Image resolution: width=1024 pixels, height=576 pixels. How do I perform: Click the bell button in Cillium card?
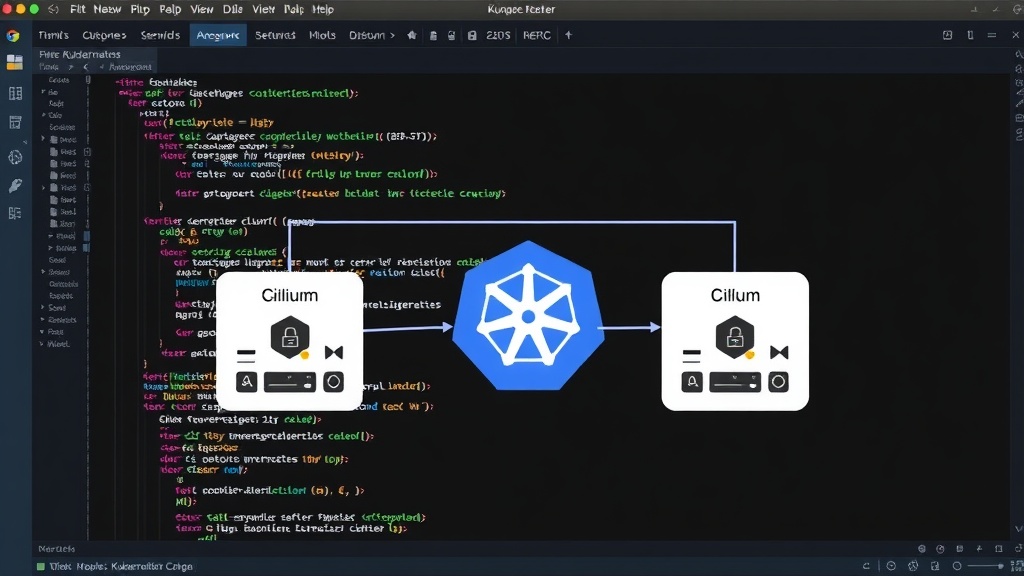click(247, 382)
